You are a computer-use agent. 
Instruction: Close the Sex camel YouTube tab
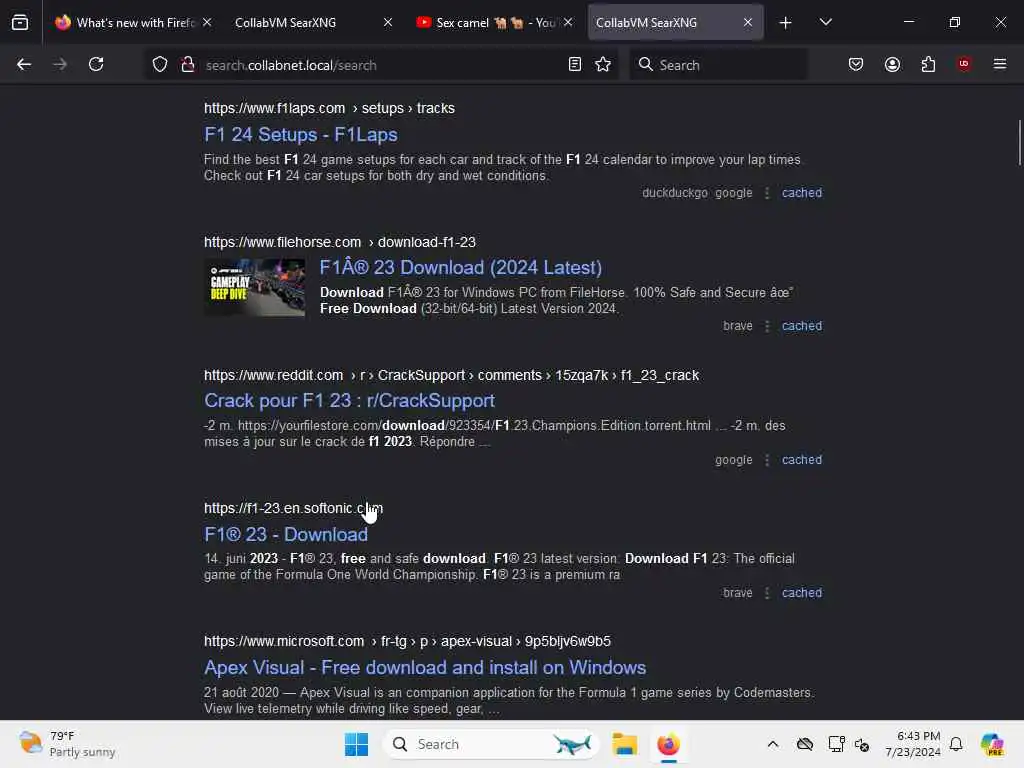coord(568,22)
